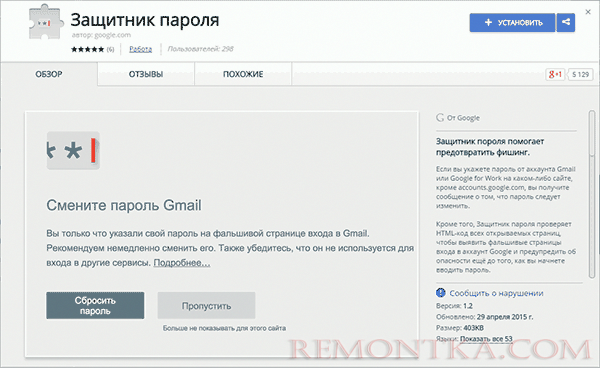Click the Обновлено: 29 апреля 2015 г. text
The width and height of the screenshot is (600, 368).
click(484, 317)
